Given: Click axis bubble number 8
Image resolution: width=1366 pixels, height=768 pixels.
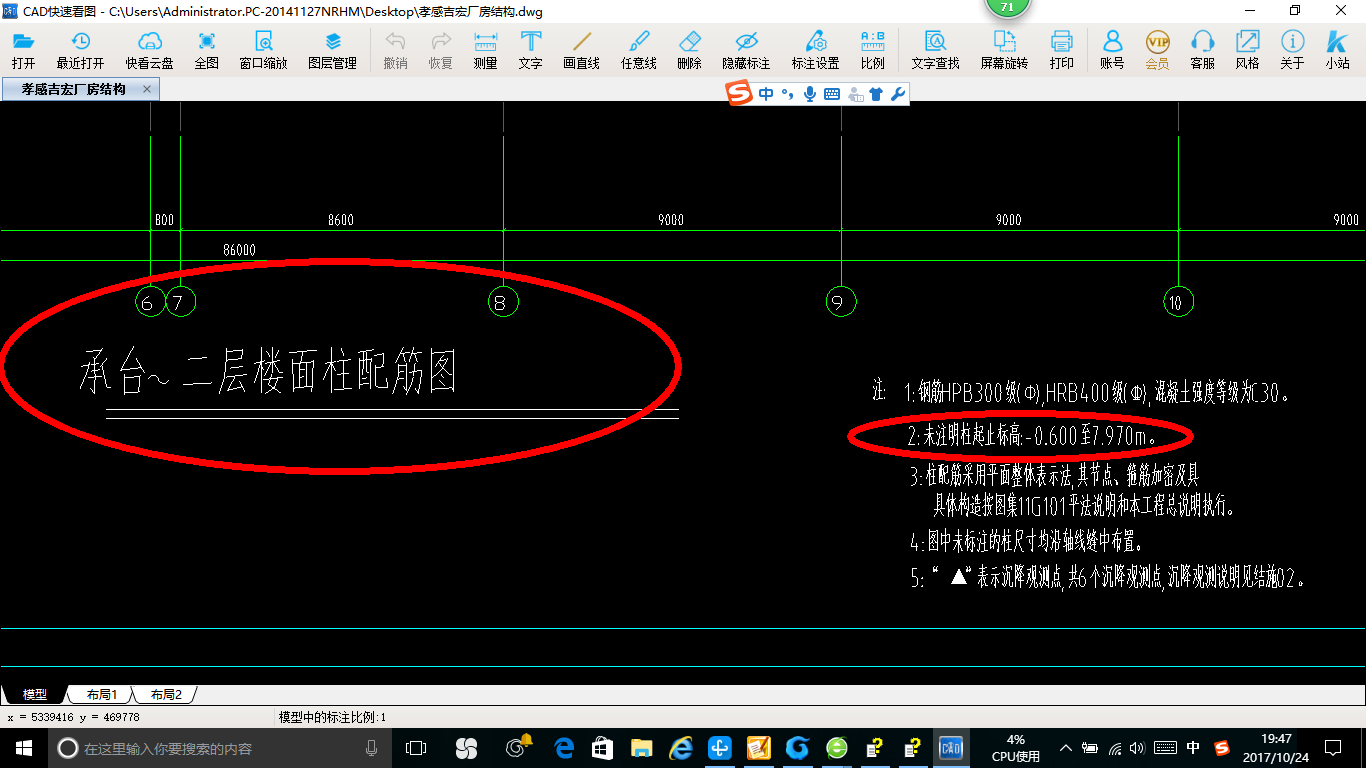Looking at the screenshot, I should 502,302.
